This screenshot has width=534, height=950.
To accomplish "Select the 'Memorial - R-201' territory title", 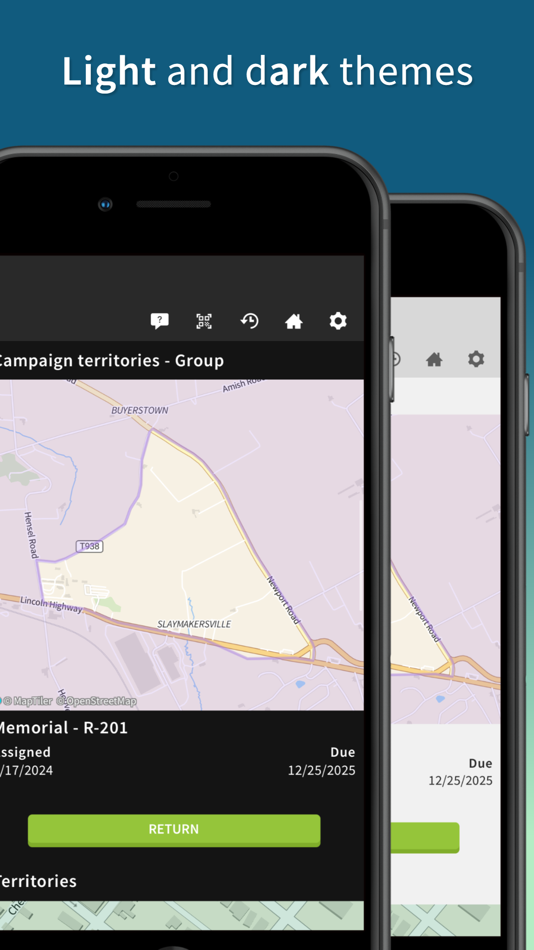I will (x=62, y=727).
